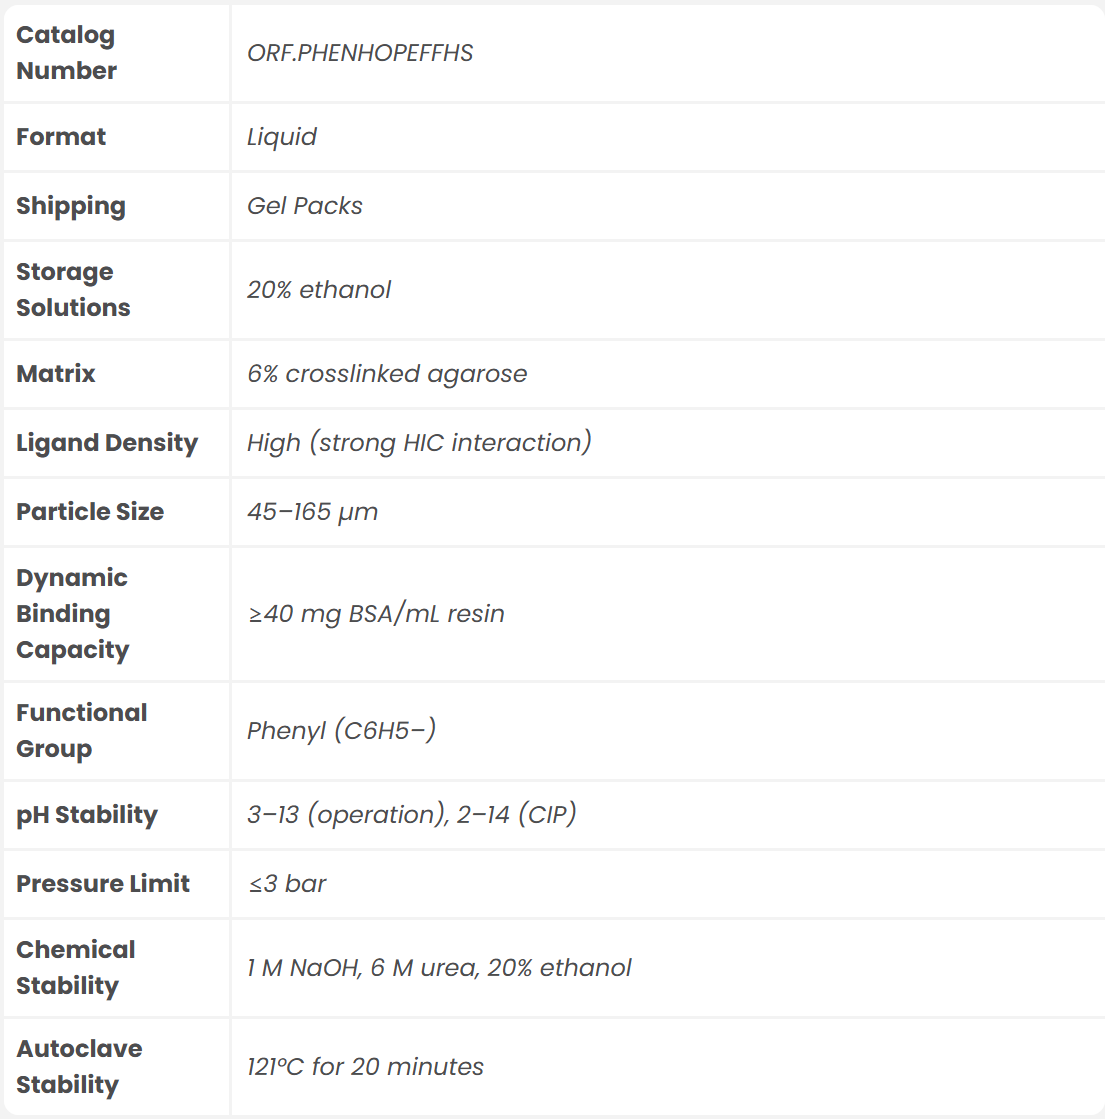1105x1119 pixels.
Task: Click the 3–13 (operation), 2–14 (CIP) value
Action: (412, 815)
